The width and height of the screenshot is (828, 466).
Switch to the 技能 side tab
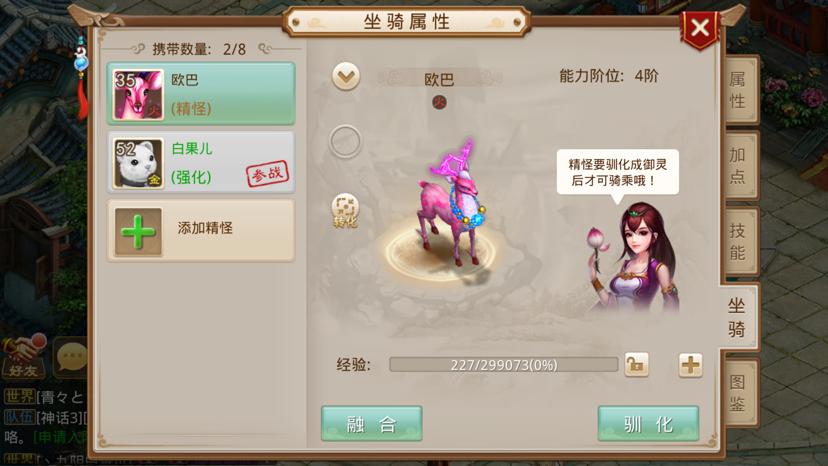point(738,241)
